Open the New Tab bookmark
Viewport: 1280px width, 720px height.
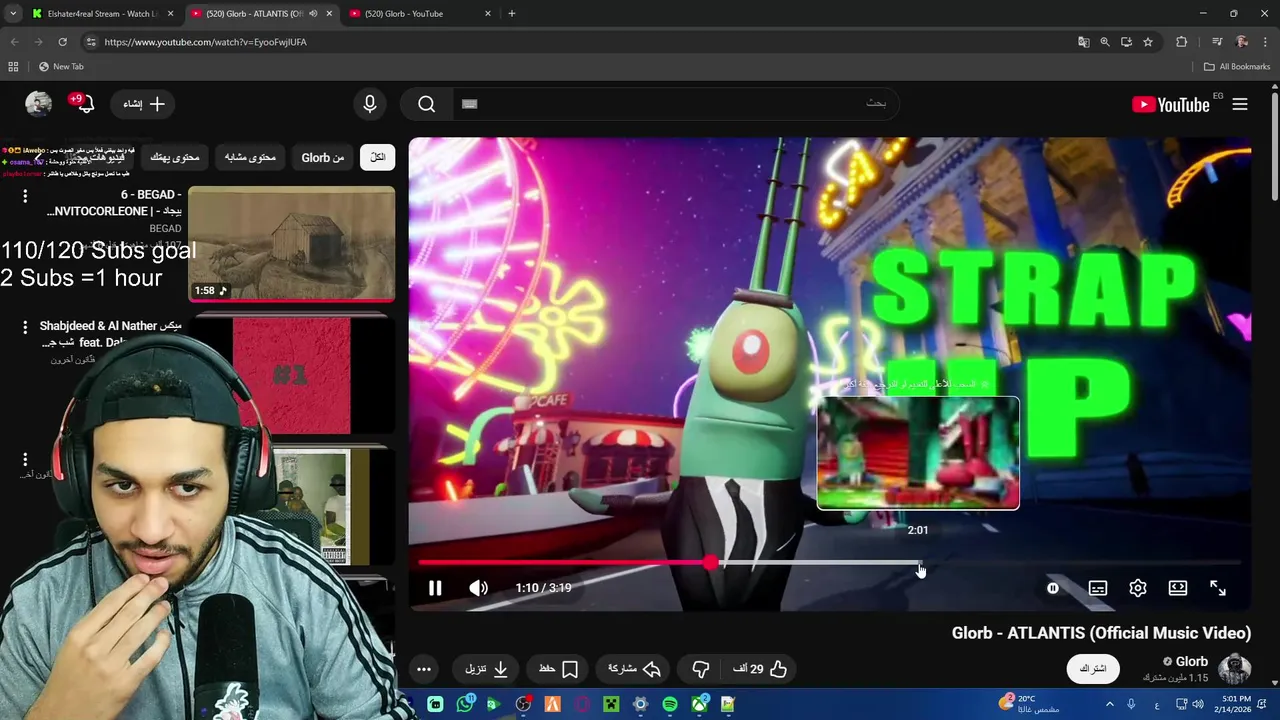coord(61,67)
